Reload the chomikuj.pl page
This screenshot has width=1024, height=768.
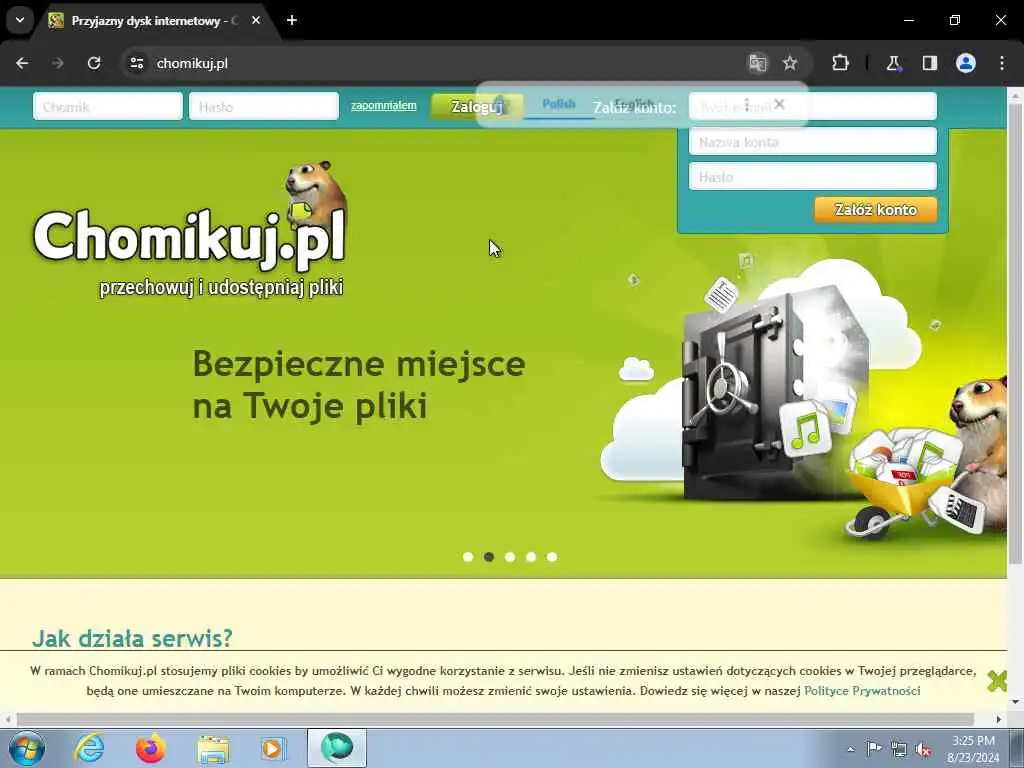click(x=94, y=63)
